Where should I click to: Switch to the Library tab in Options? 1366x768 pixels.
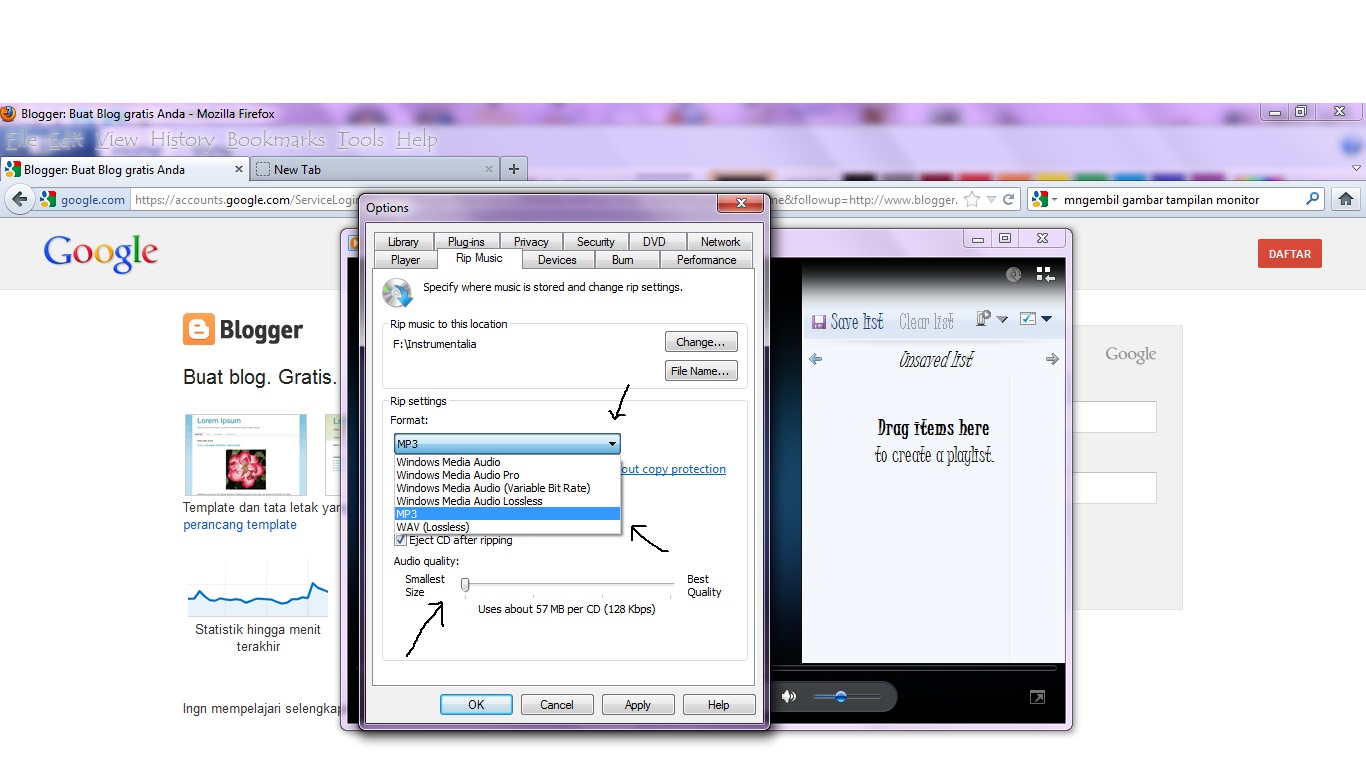404,241
